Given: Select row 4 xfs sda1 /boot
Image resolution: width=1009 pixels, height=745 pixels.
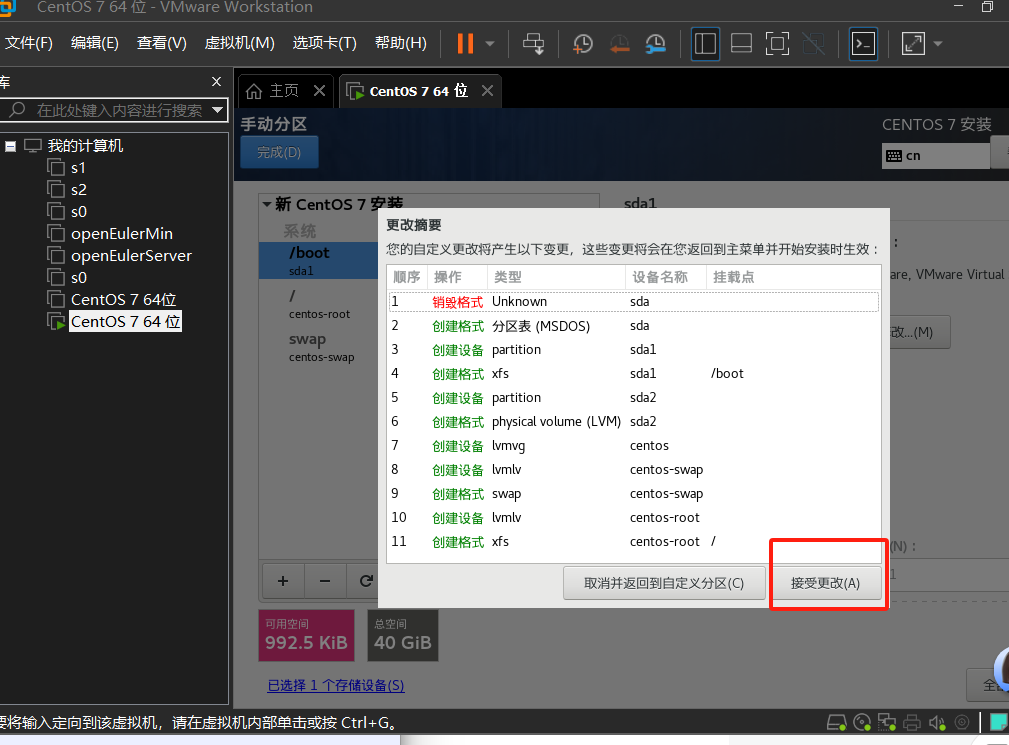Looking at the screenshot, I should (x=634, y=374).
